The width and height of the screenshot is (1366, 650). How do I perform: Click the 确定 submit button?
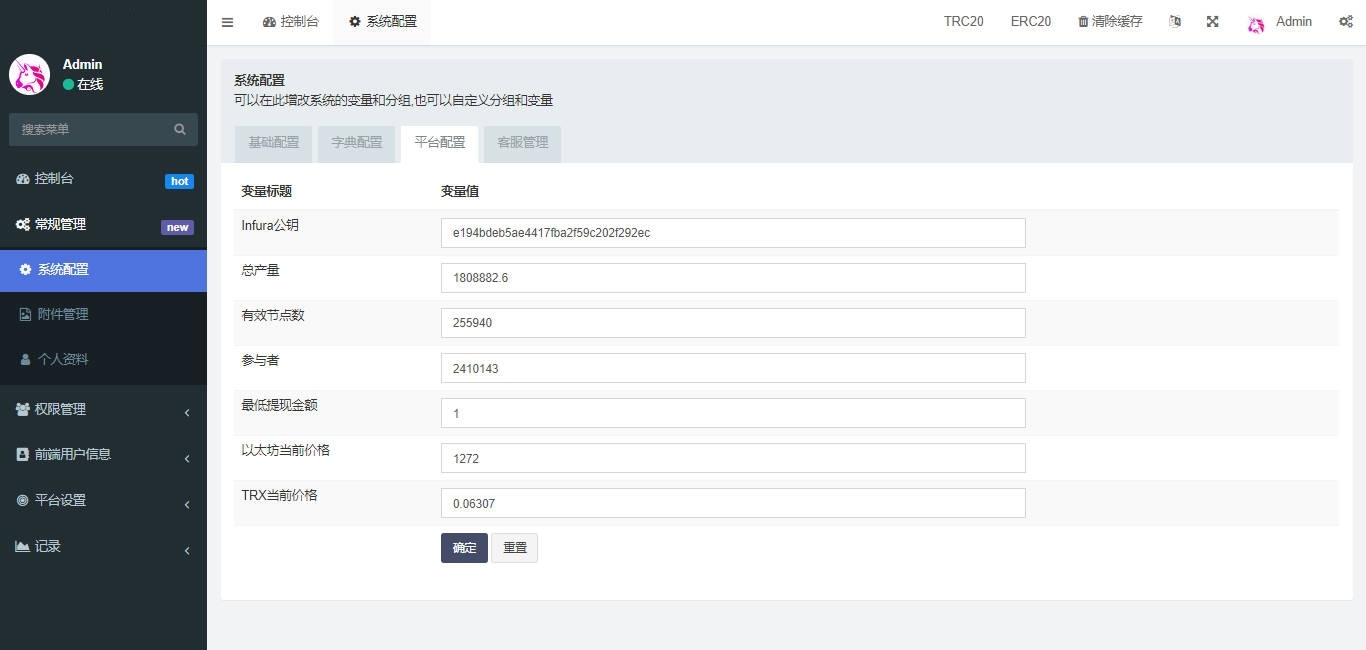464,548
